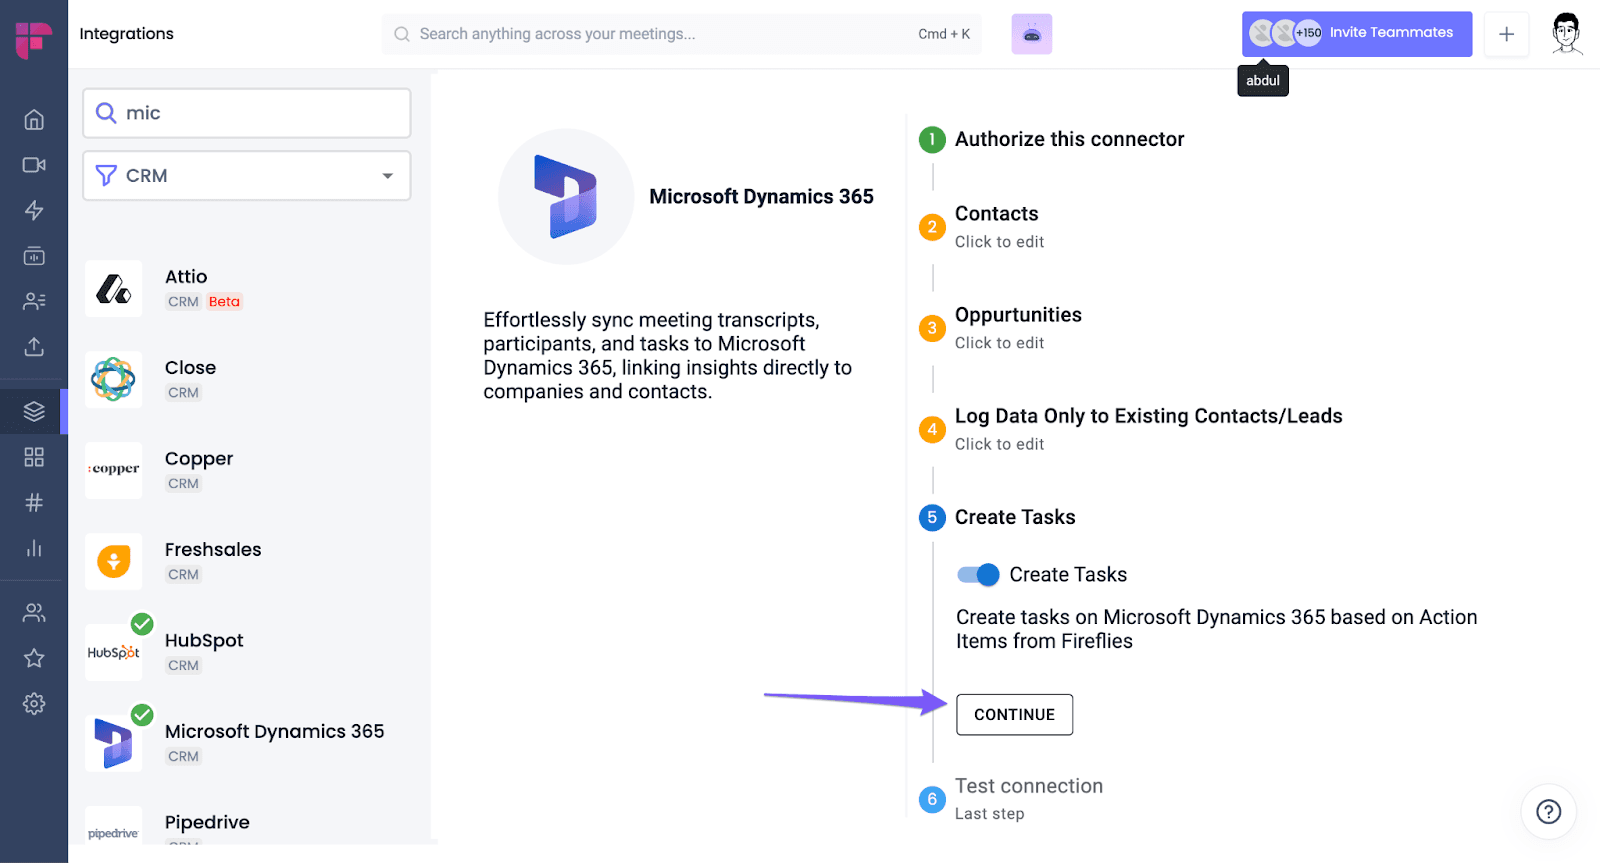1600x863 pixels.
Task: Open the Analytics bar chart icon
Action: coord(34,548)
